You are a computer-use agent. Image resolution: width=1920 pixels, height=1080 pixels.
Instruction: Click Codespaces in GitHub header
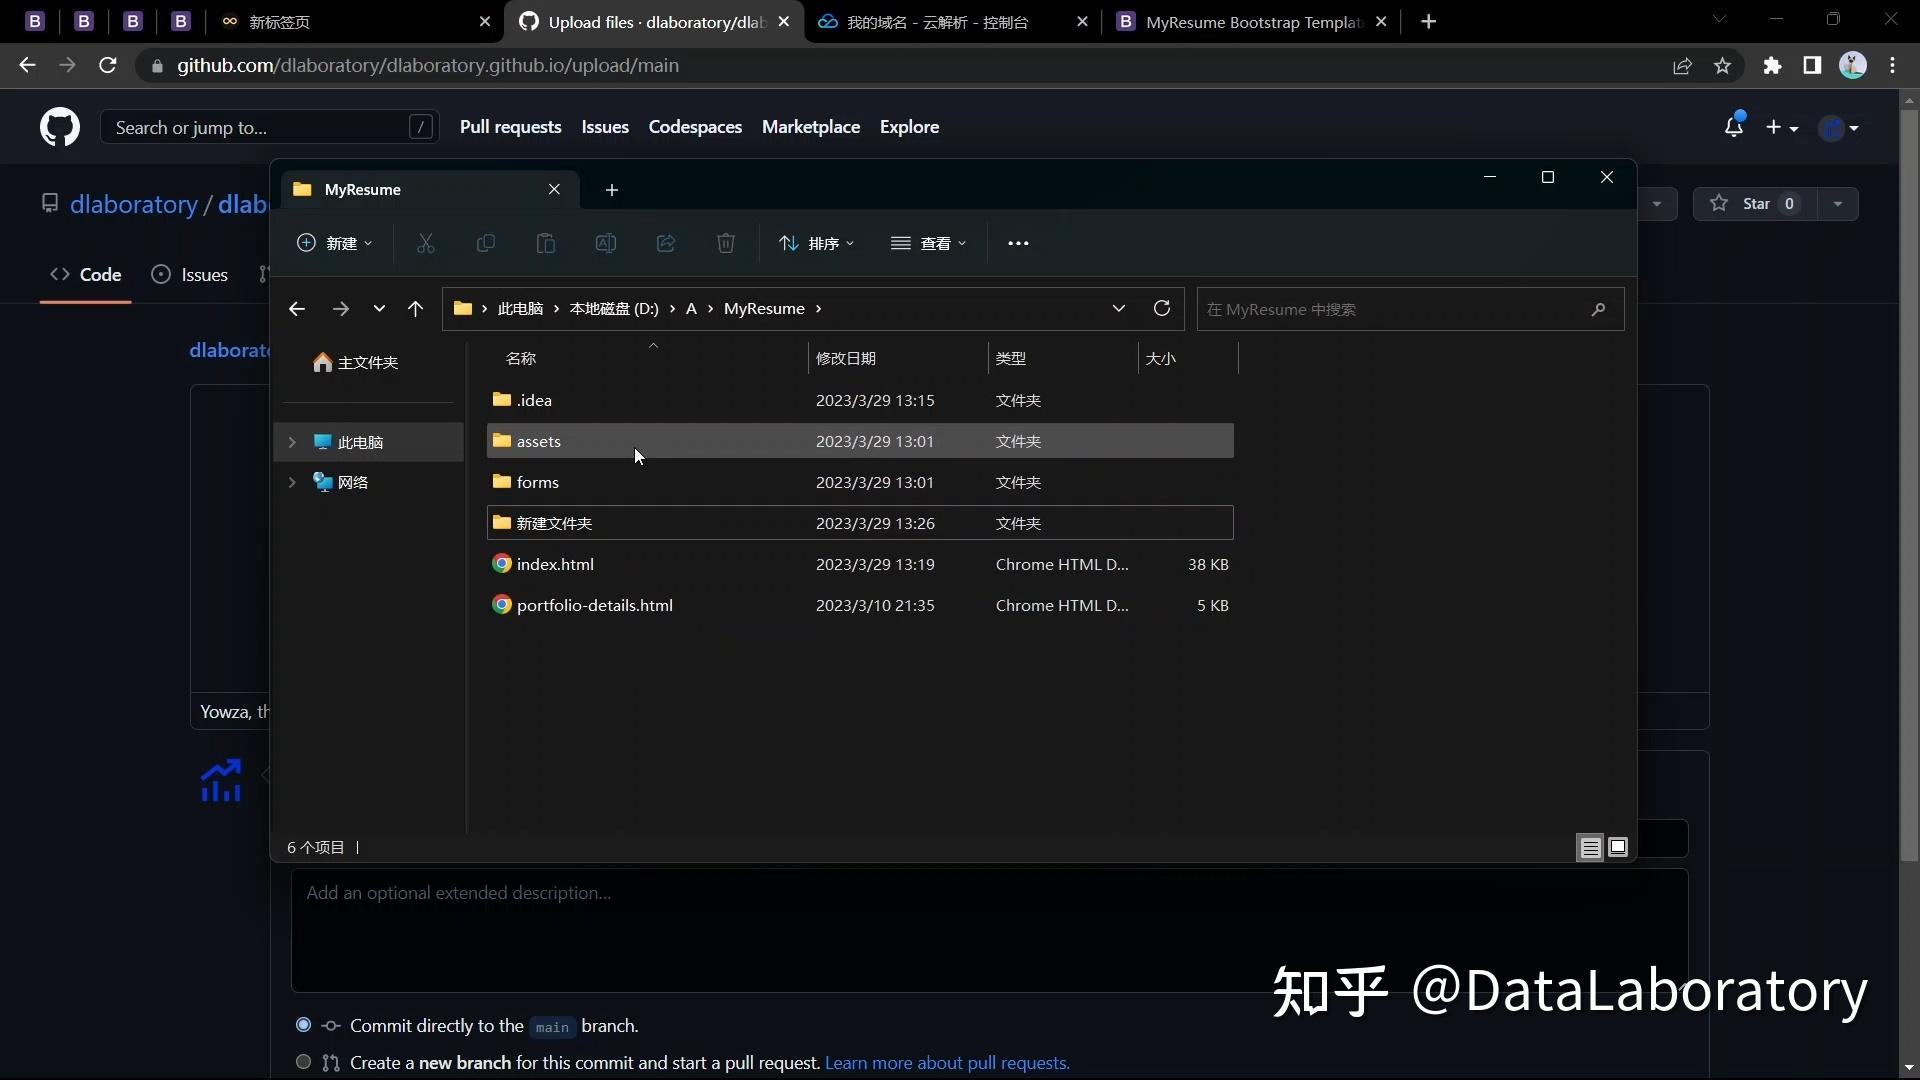[695, 127]
